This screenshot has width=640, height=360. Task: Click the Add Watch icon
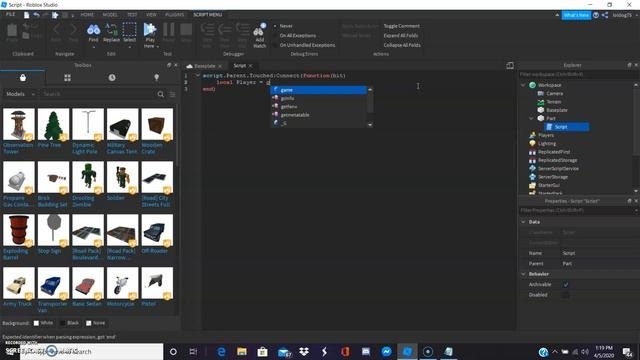point(259,30)
